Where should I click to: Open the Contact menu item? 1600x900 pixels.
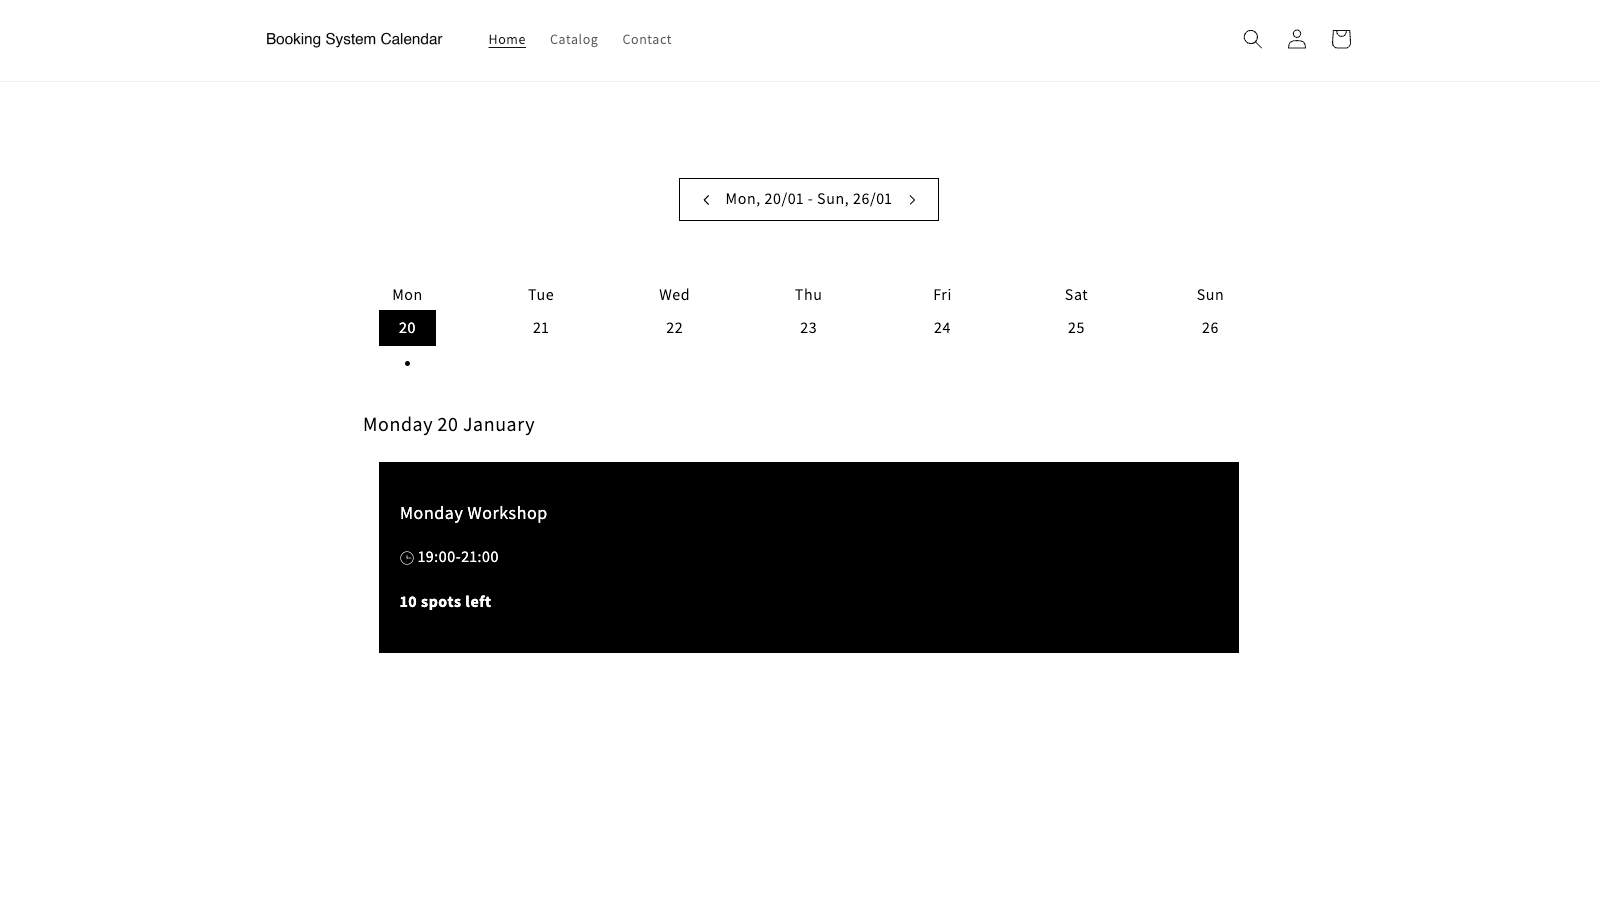(647, 40)
